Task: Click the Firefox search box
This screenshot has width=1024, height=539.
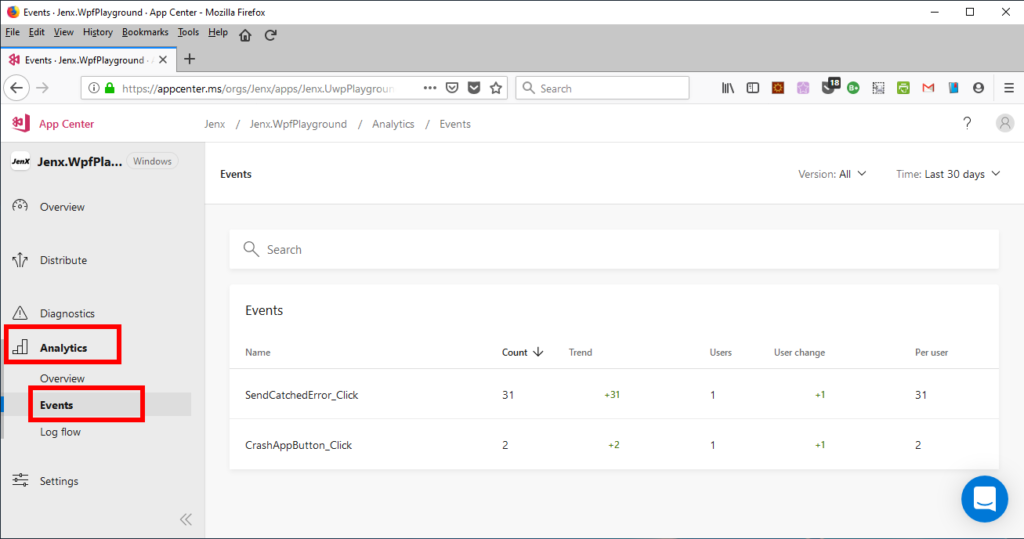Action: tap(602, 88)
